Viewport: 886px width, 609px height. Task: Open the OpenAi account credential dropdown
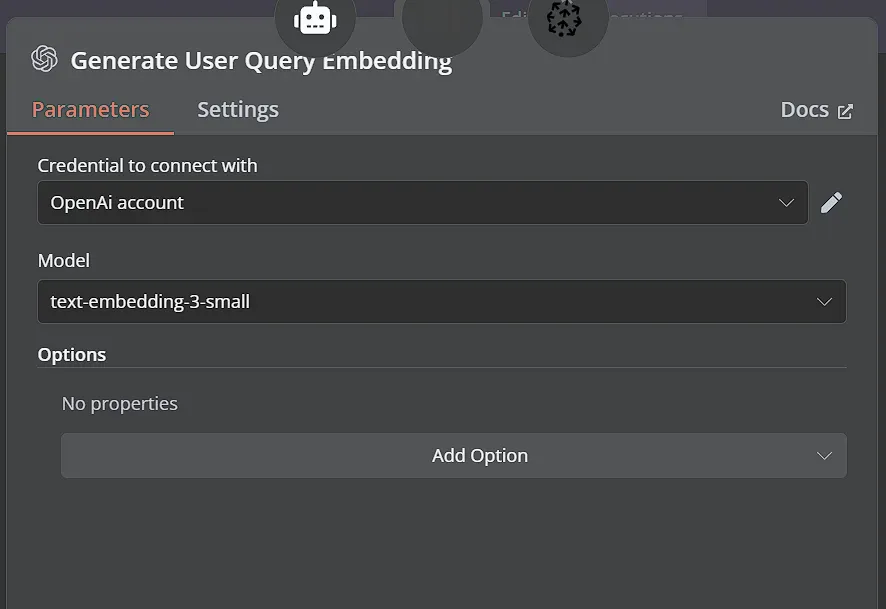coord(420,202)
